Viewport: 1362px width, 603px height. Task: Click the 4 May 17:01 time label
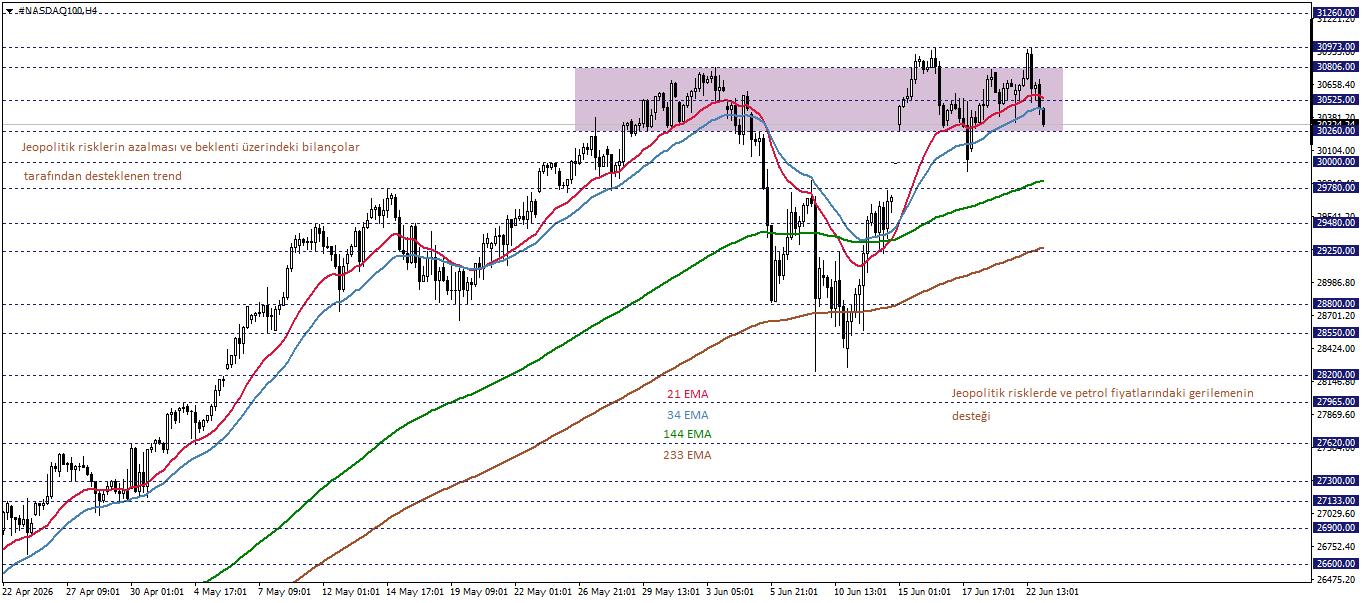click(x=220, y=592)
